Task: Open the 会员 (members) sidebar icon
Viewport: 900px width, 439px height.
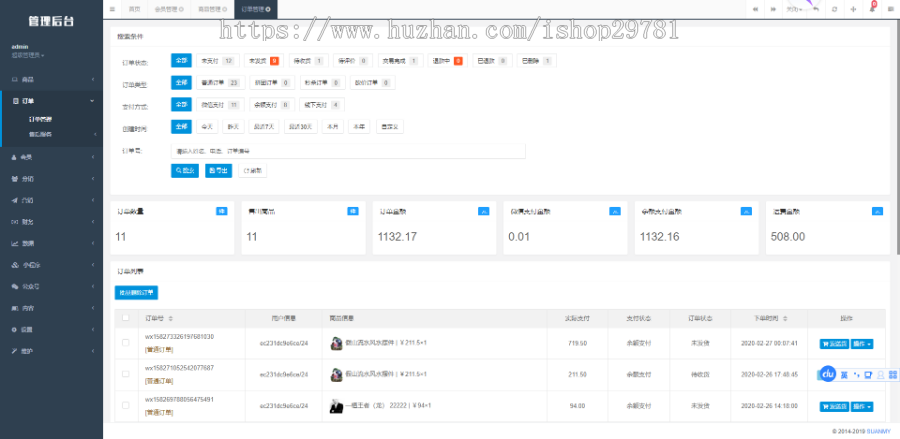Action: (15, 157)
